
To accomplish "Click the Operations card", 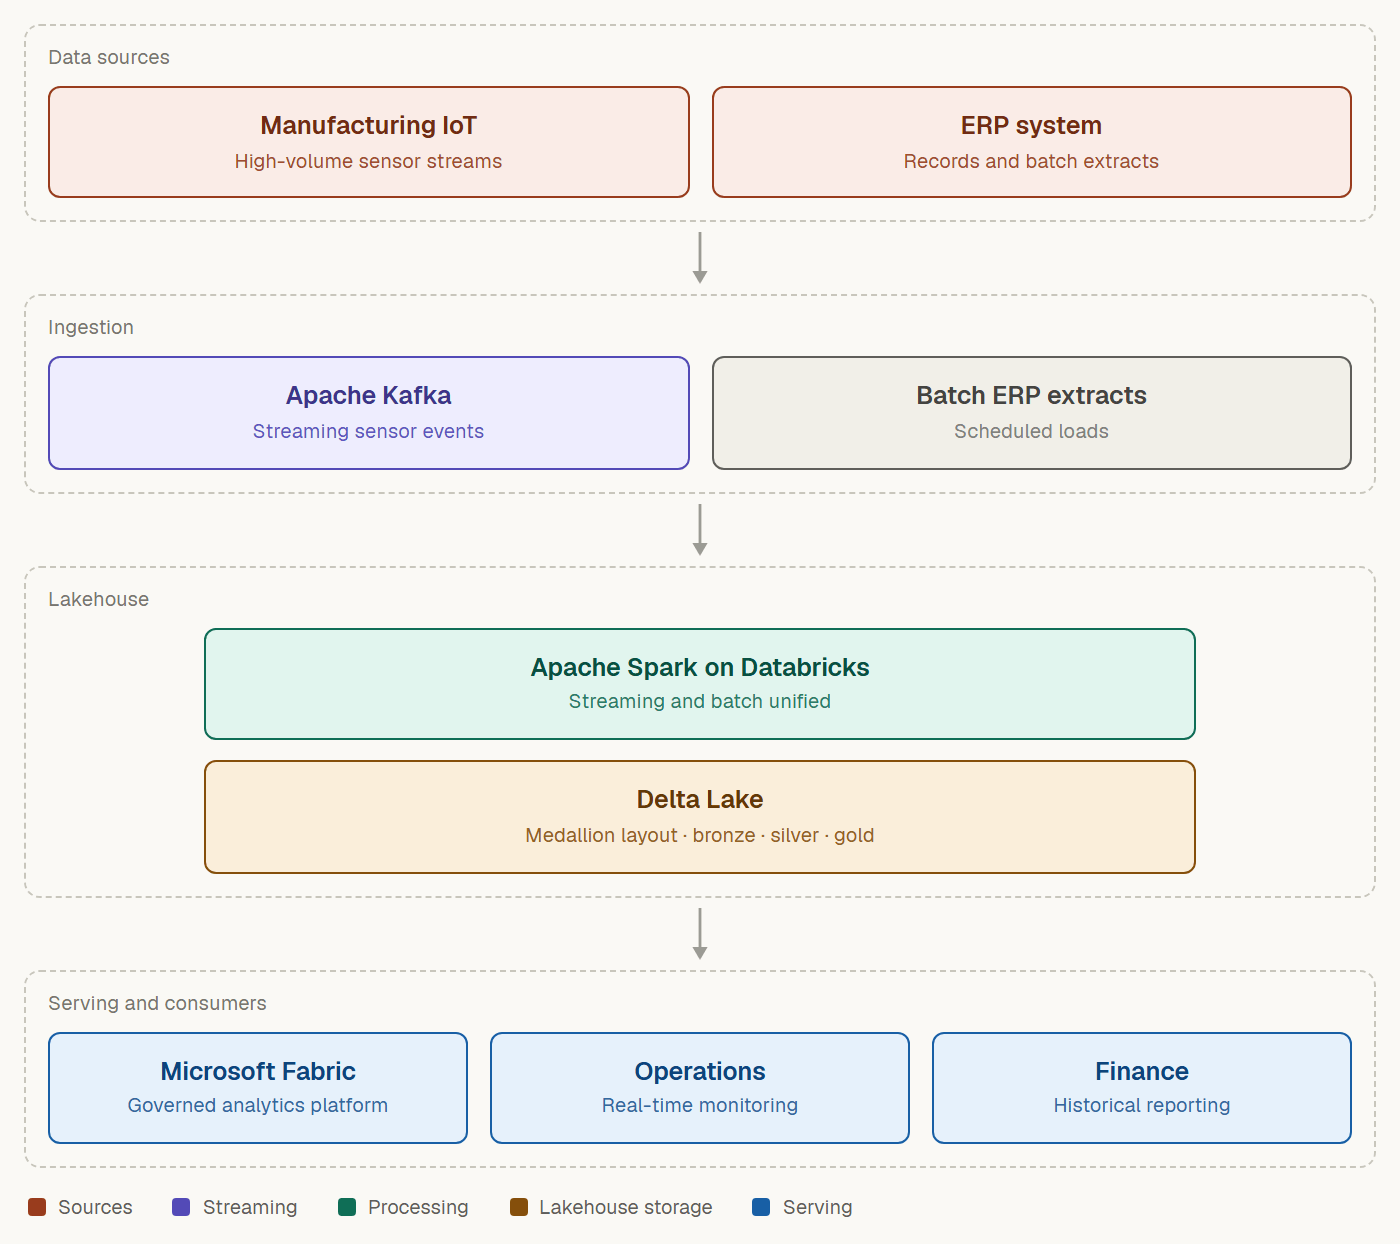I will (x=700, y=1088).
